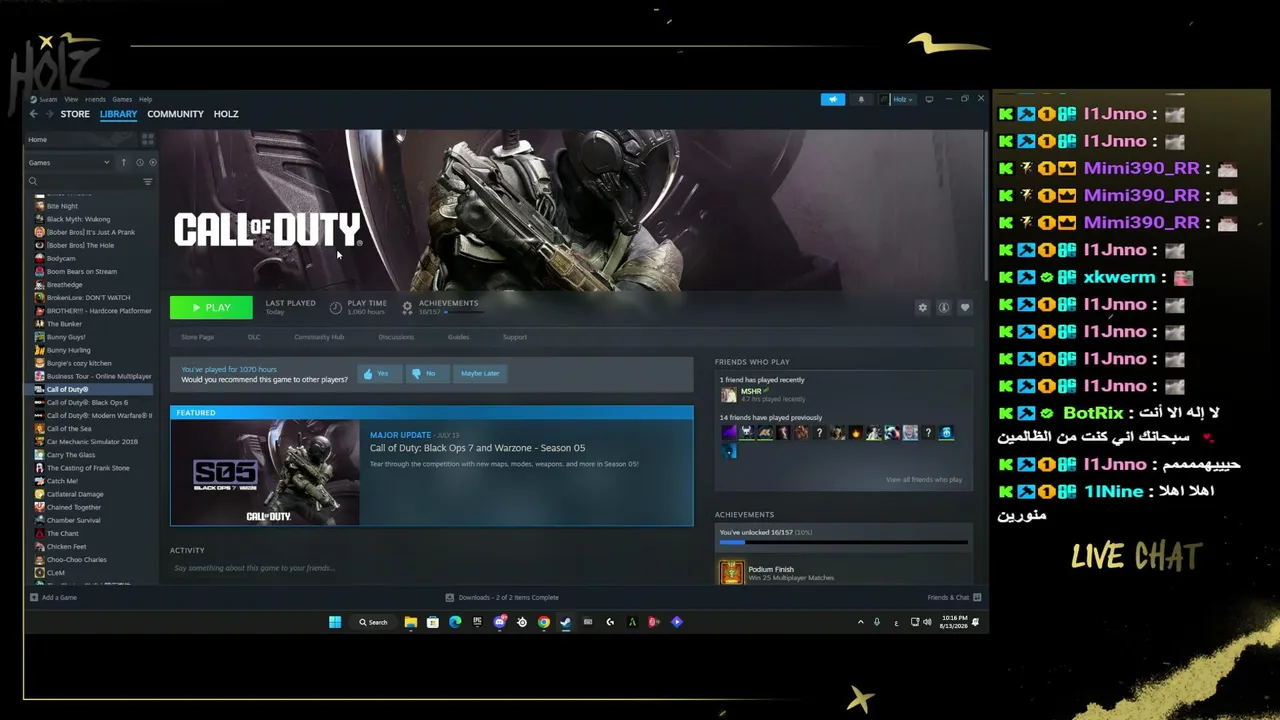Open Google Chrome from the taskbar
This screenshot has width=1280, height=720.
coord(543,622)
